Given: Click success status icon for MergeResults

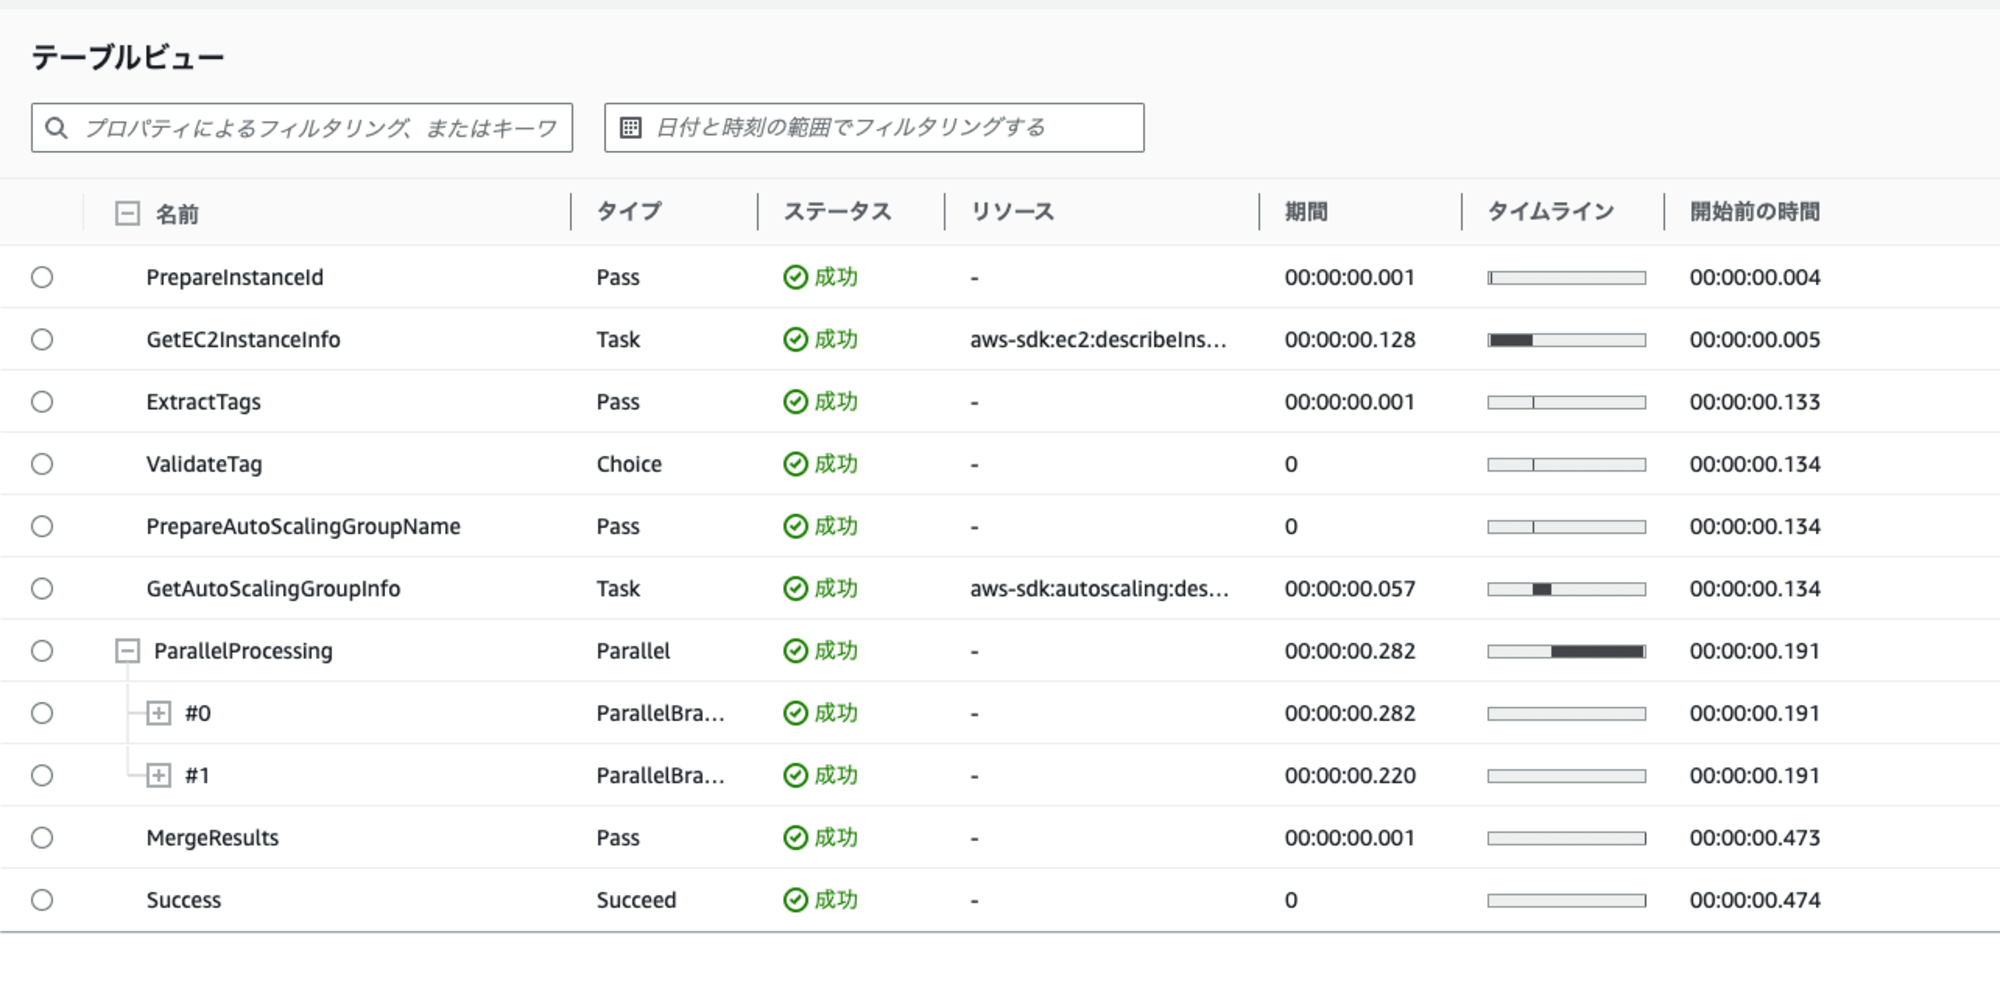Looking at the screenshot, I should pyautogui.click(x=795, y=837).
